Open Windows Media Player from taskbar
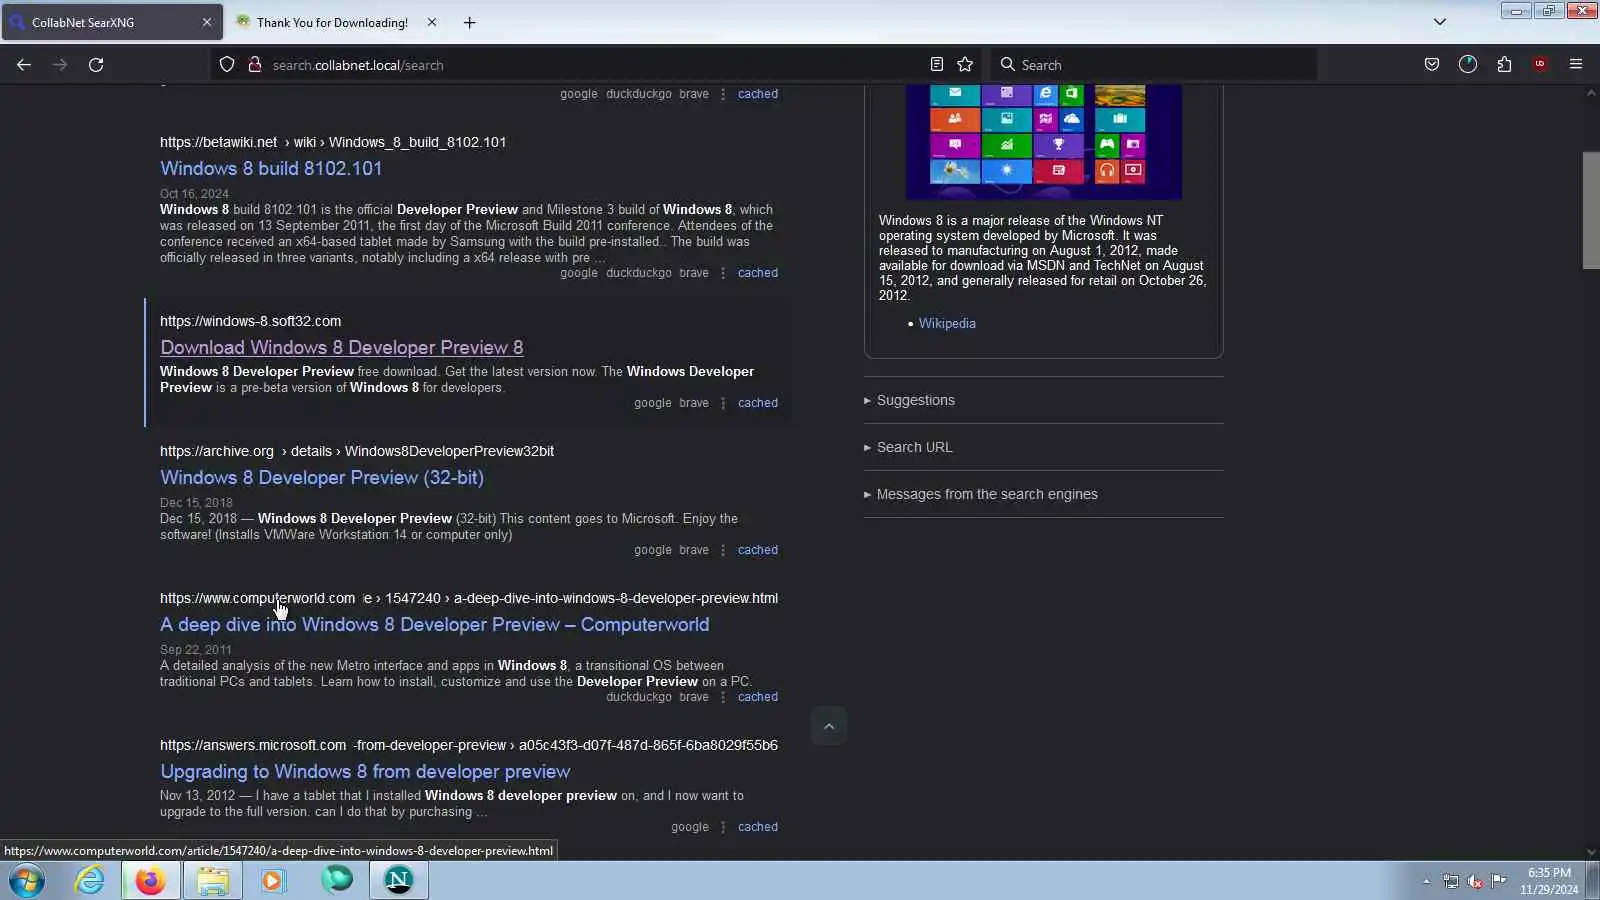The height and width of the screenshot is (900, 1600). coord(273,881)
